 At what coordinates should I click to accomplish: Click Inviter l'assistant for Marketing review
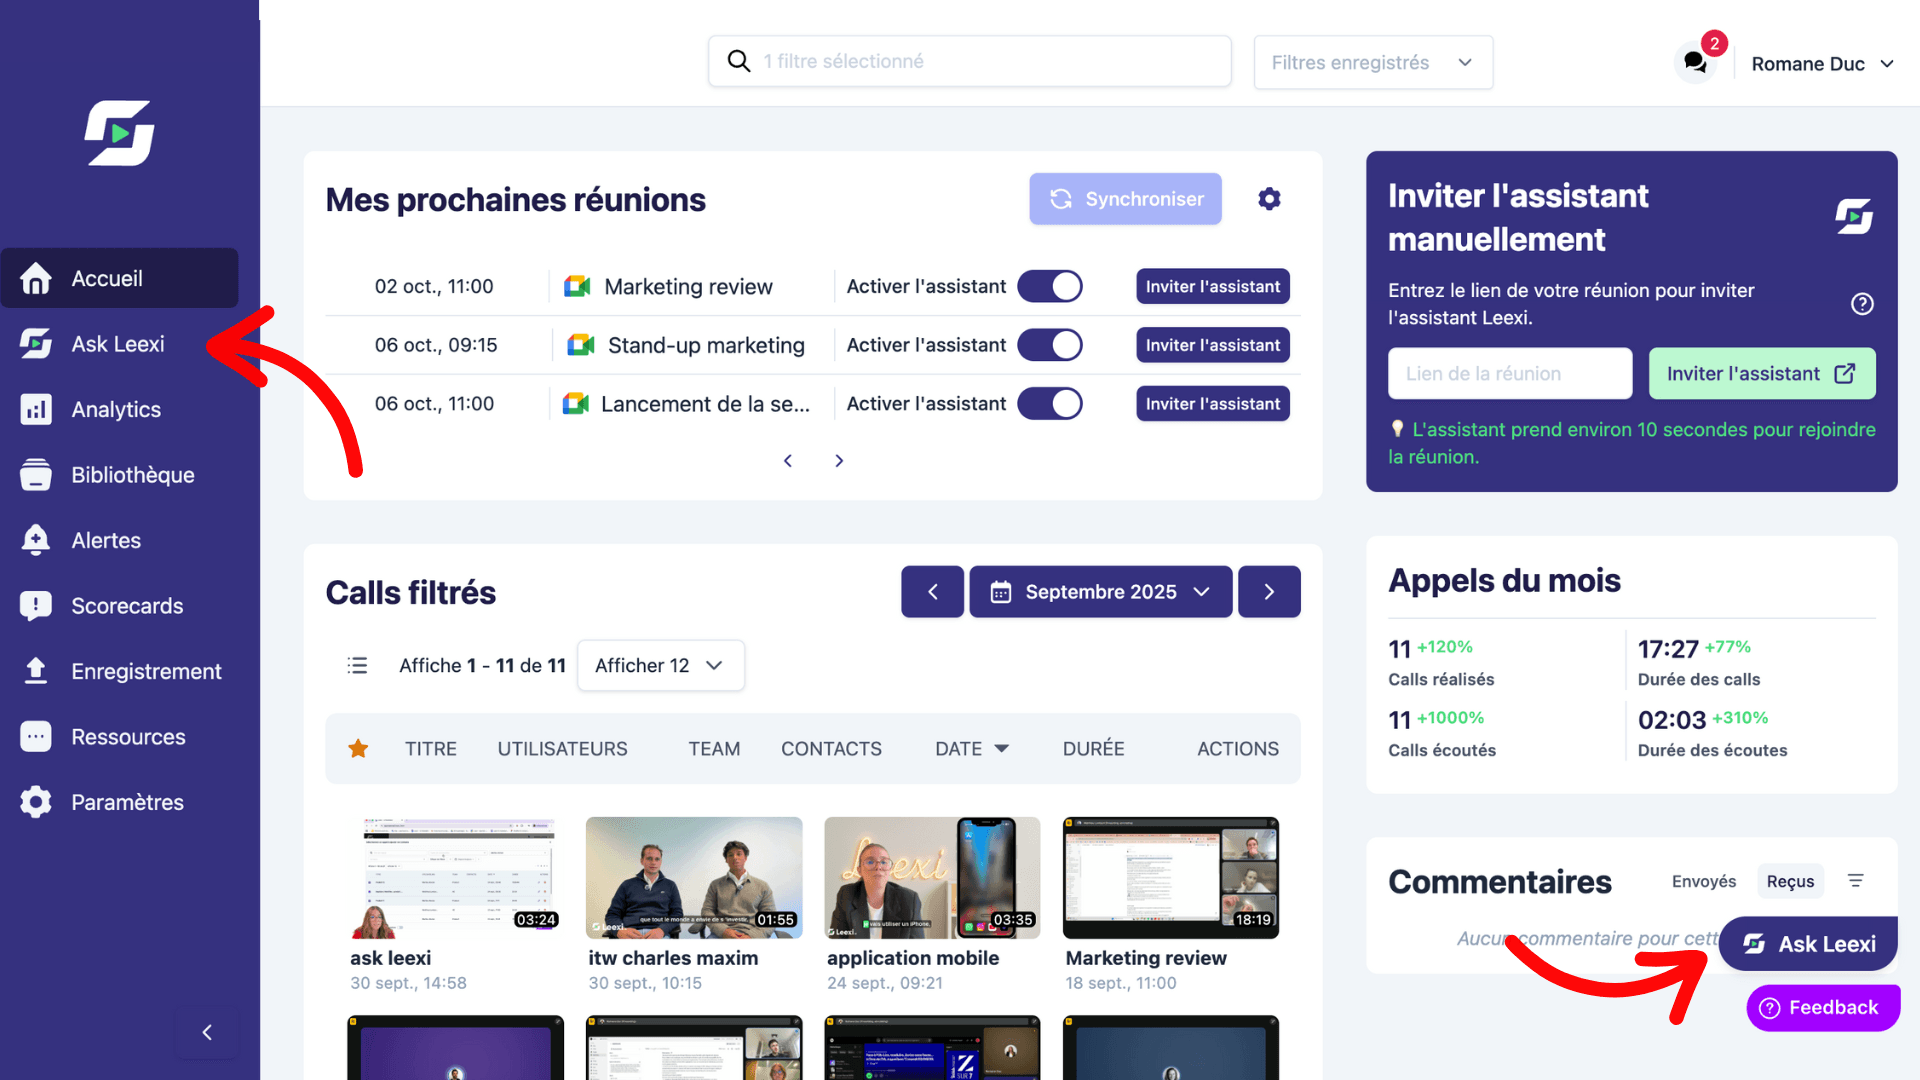click(x=1212, y=286)
